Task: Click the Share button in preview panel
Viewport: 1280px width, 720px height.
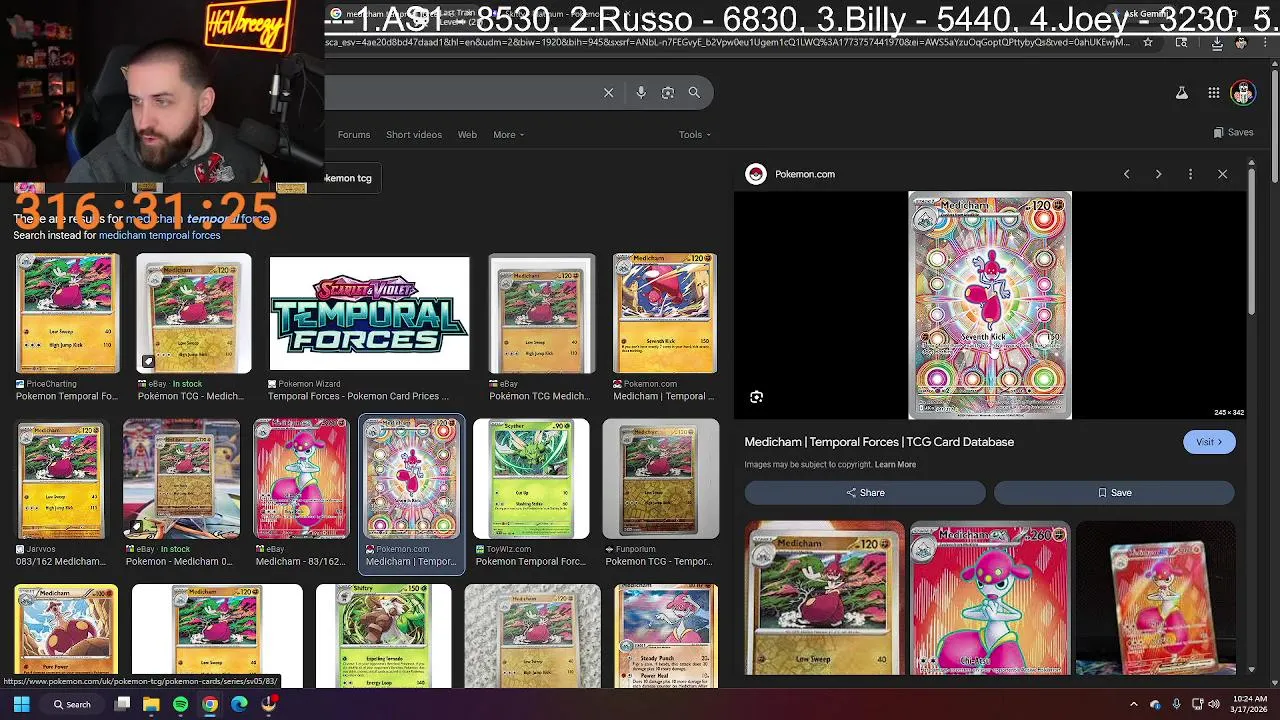Action: coord(865,493)
